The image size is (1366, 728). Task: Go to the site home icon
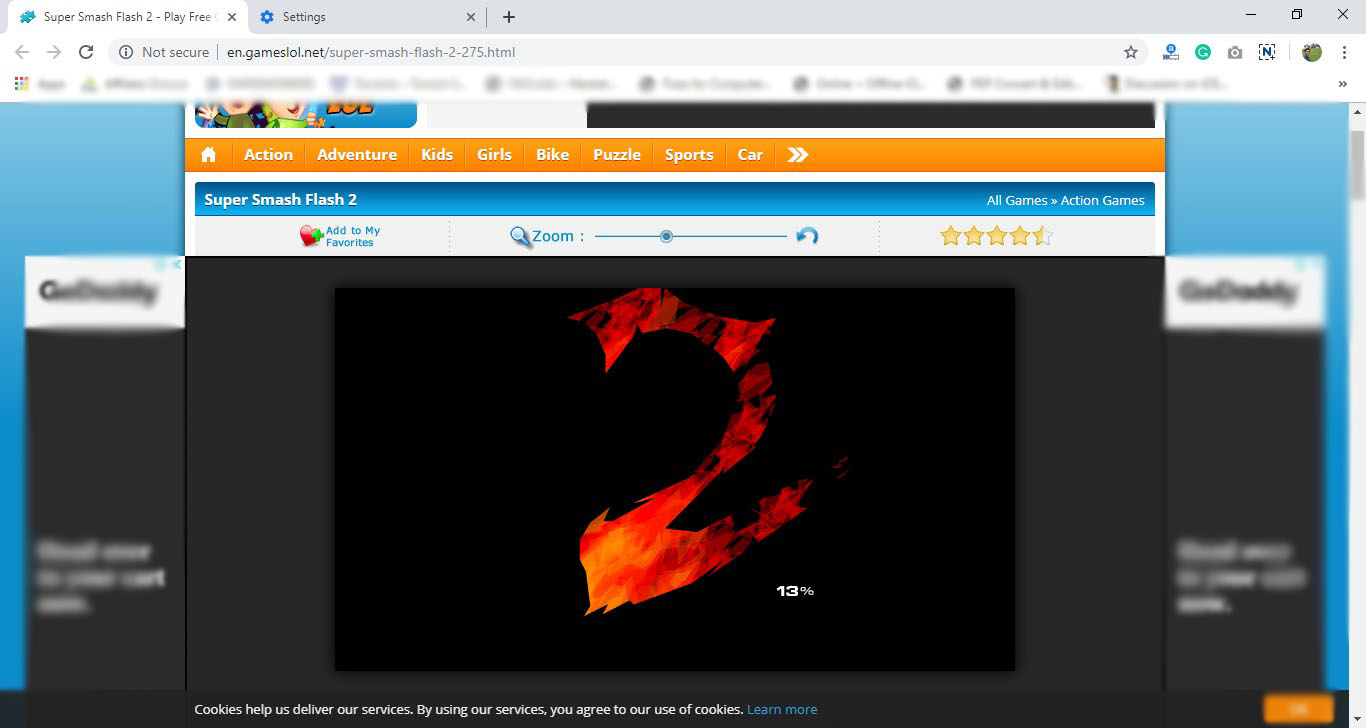(208, 154)
